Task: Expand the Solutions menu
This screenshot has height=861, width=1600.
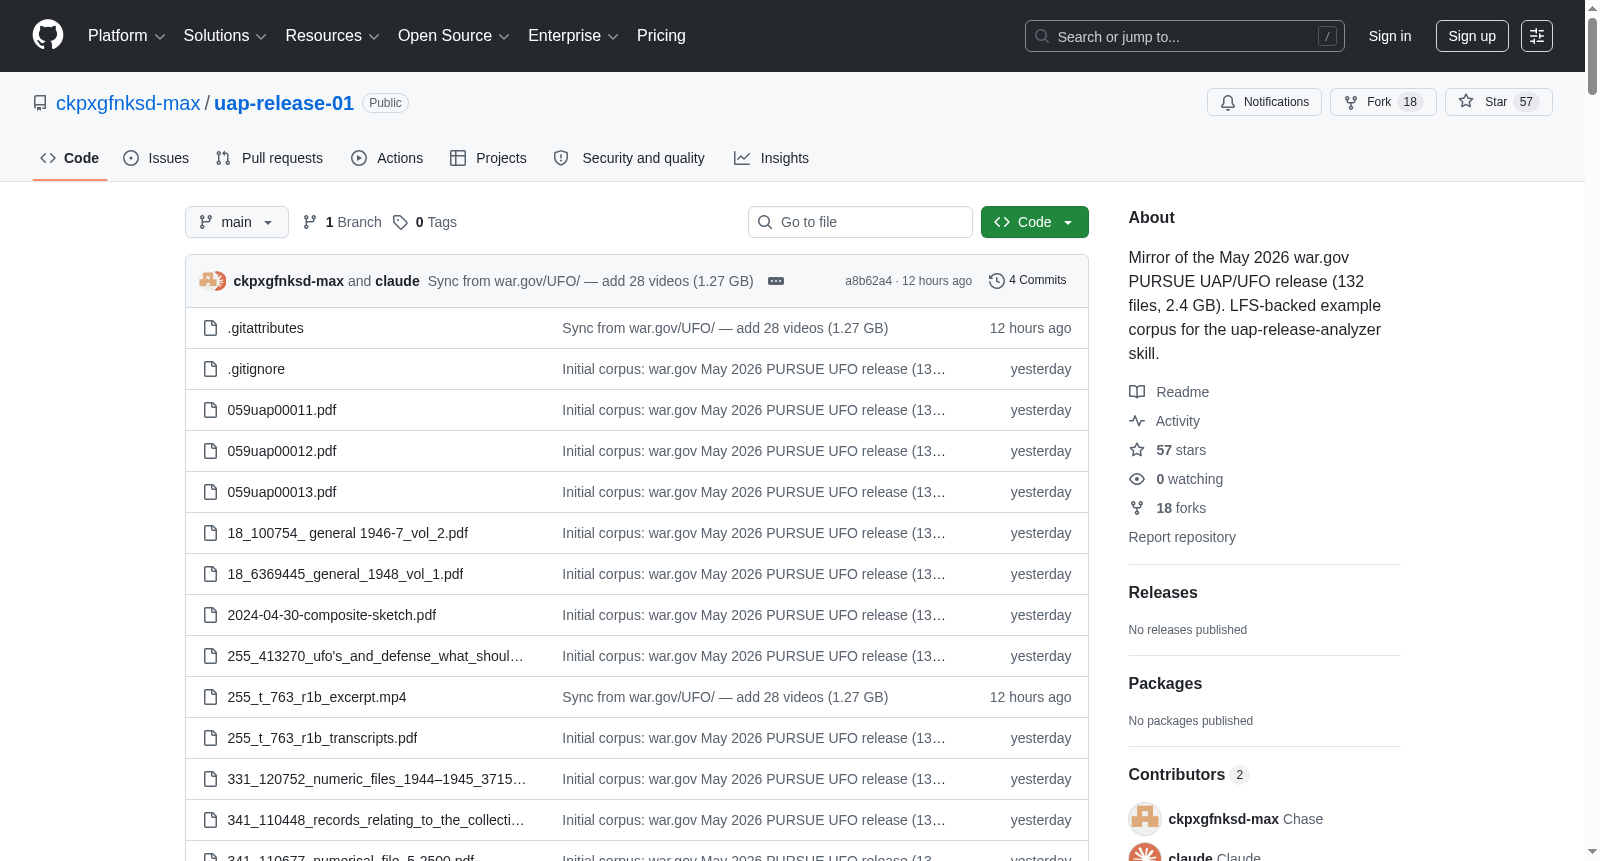Action: tap(225, 36)
